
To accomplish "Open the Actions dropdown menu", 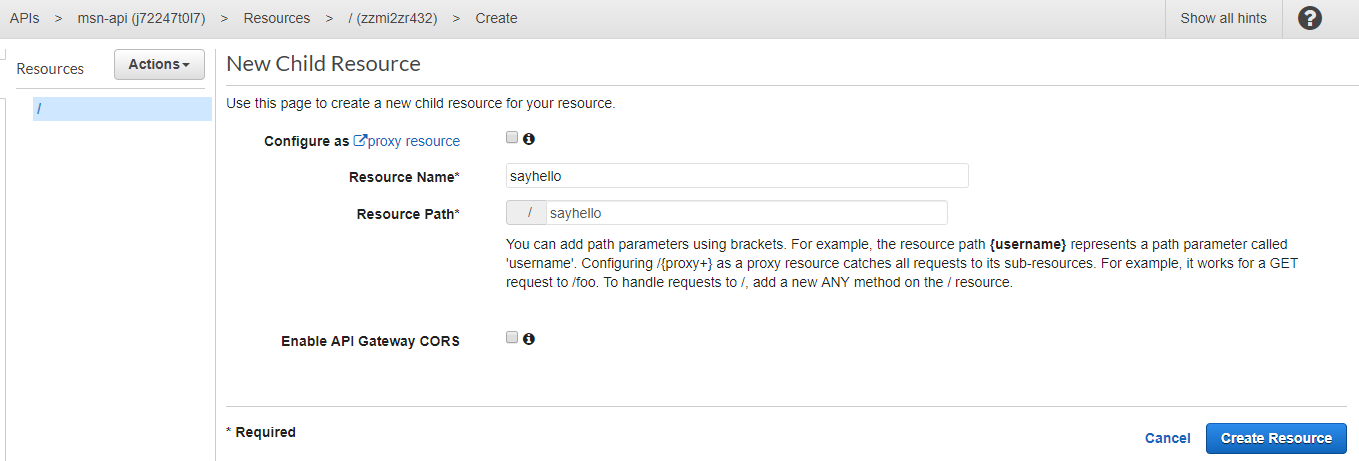I will coord(159,64).
